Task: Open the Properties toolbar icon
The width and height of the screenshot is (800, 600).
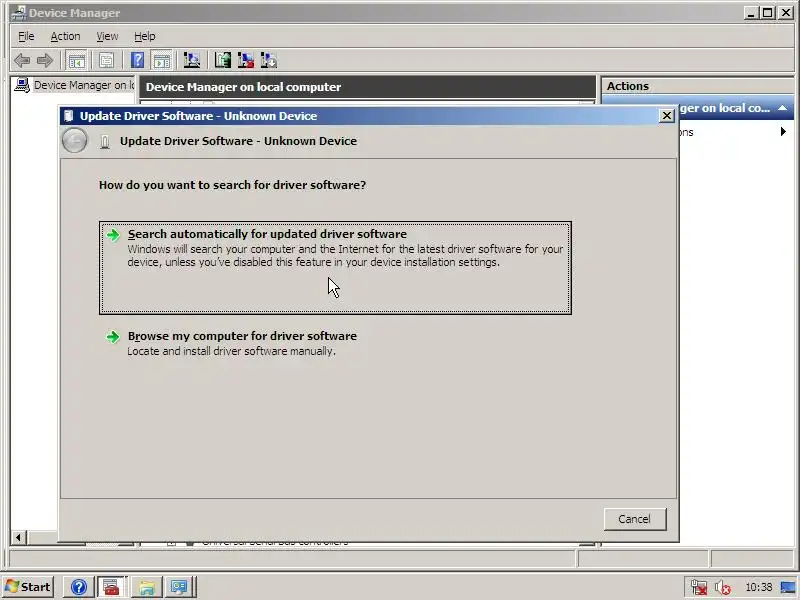Action: pyautogui.click(x=107, y=61)
